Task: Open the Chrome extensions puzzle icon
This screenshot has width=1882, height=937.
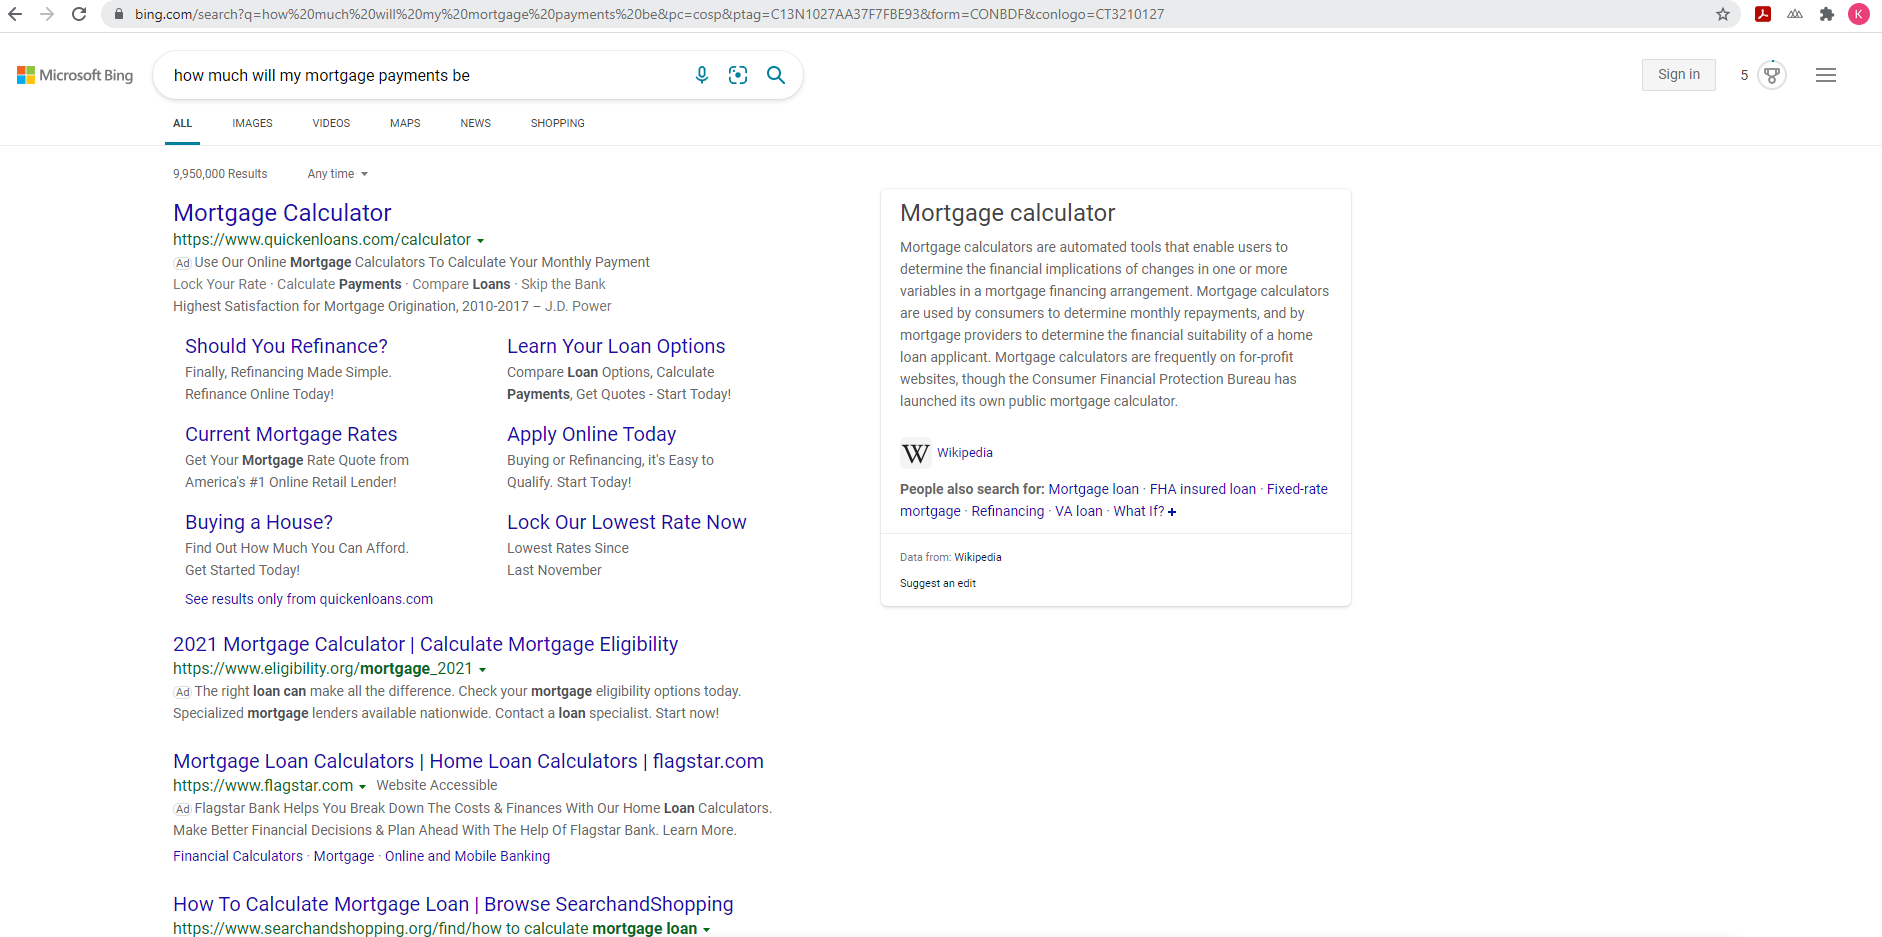Action: pyautogui.click(x=1827, y=14)
